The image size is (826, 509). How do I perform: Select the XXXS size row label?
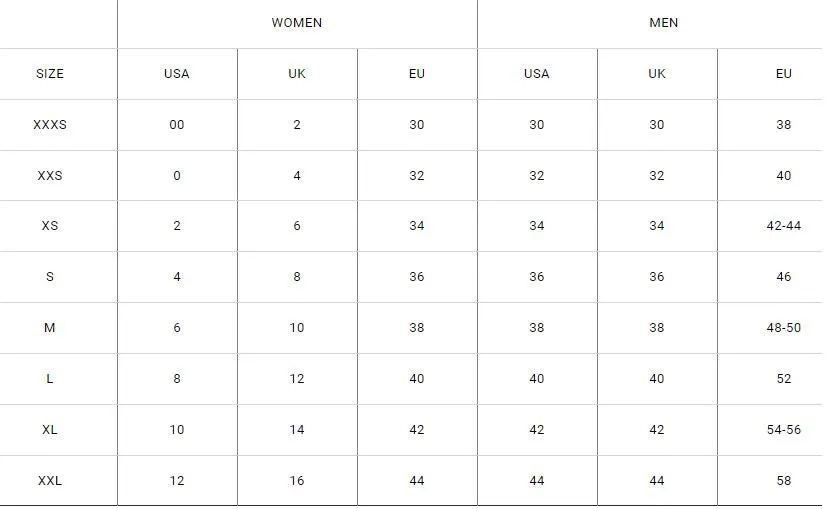pos(50,125)
